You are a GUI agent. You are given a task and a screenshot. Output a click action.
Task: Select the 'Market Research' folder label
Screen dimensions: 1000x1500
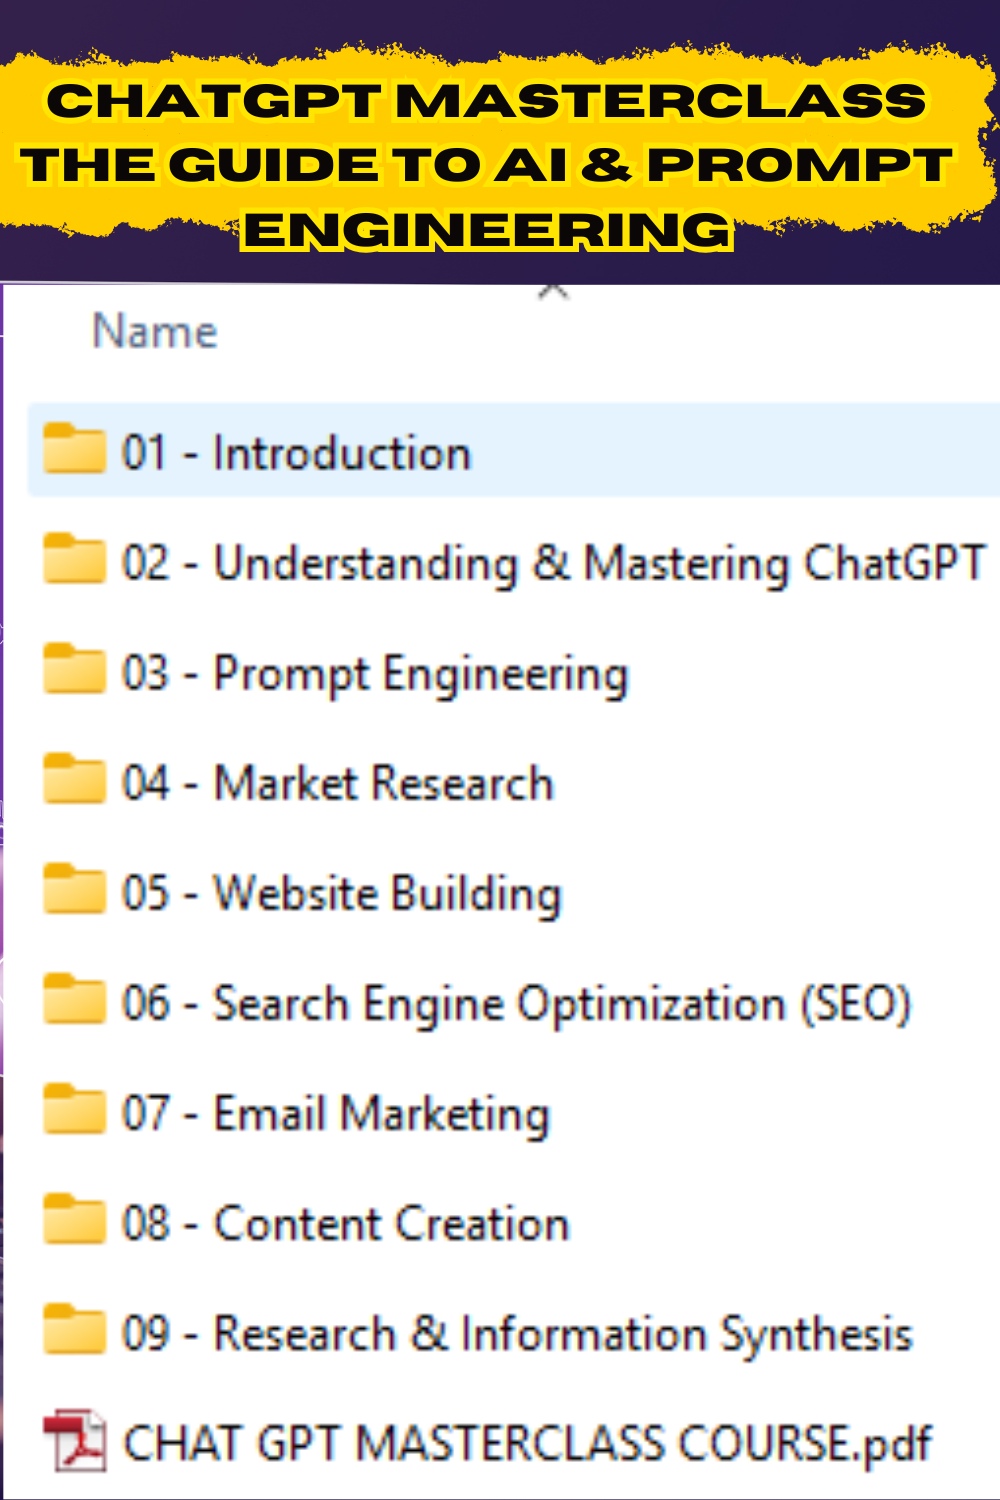pyautogui.click(x=384, y=783)
